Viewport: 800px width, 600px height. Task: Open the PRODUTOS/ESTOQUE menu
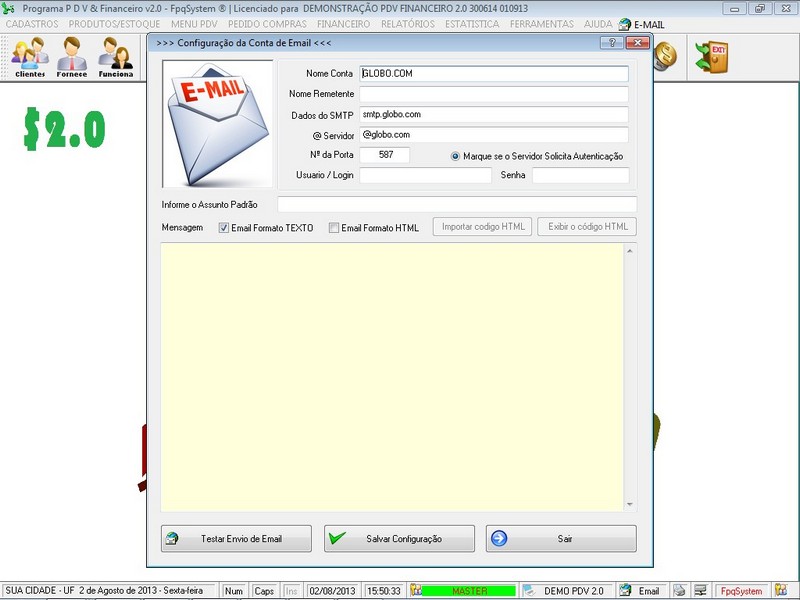(x=114, y=24)
